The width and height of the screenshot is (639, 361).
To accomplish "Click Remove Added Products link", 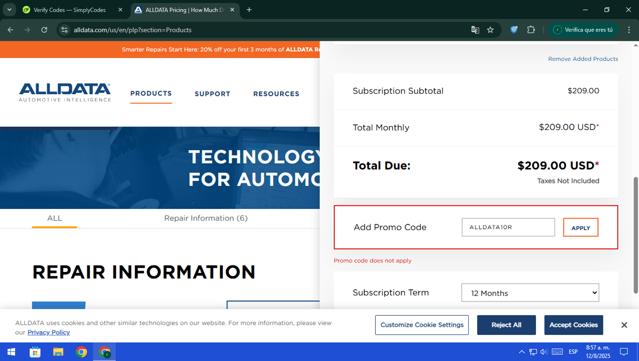I will click(583, 59).
